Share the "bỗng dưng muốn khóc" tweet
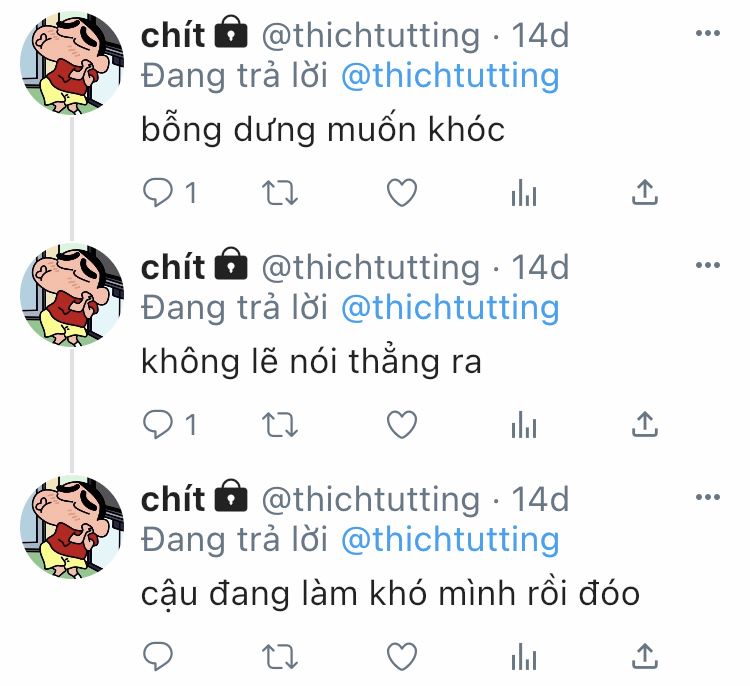The image size is (750, 686). 645,192
